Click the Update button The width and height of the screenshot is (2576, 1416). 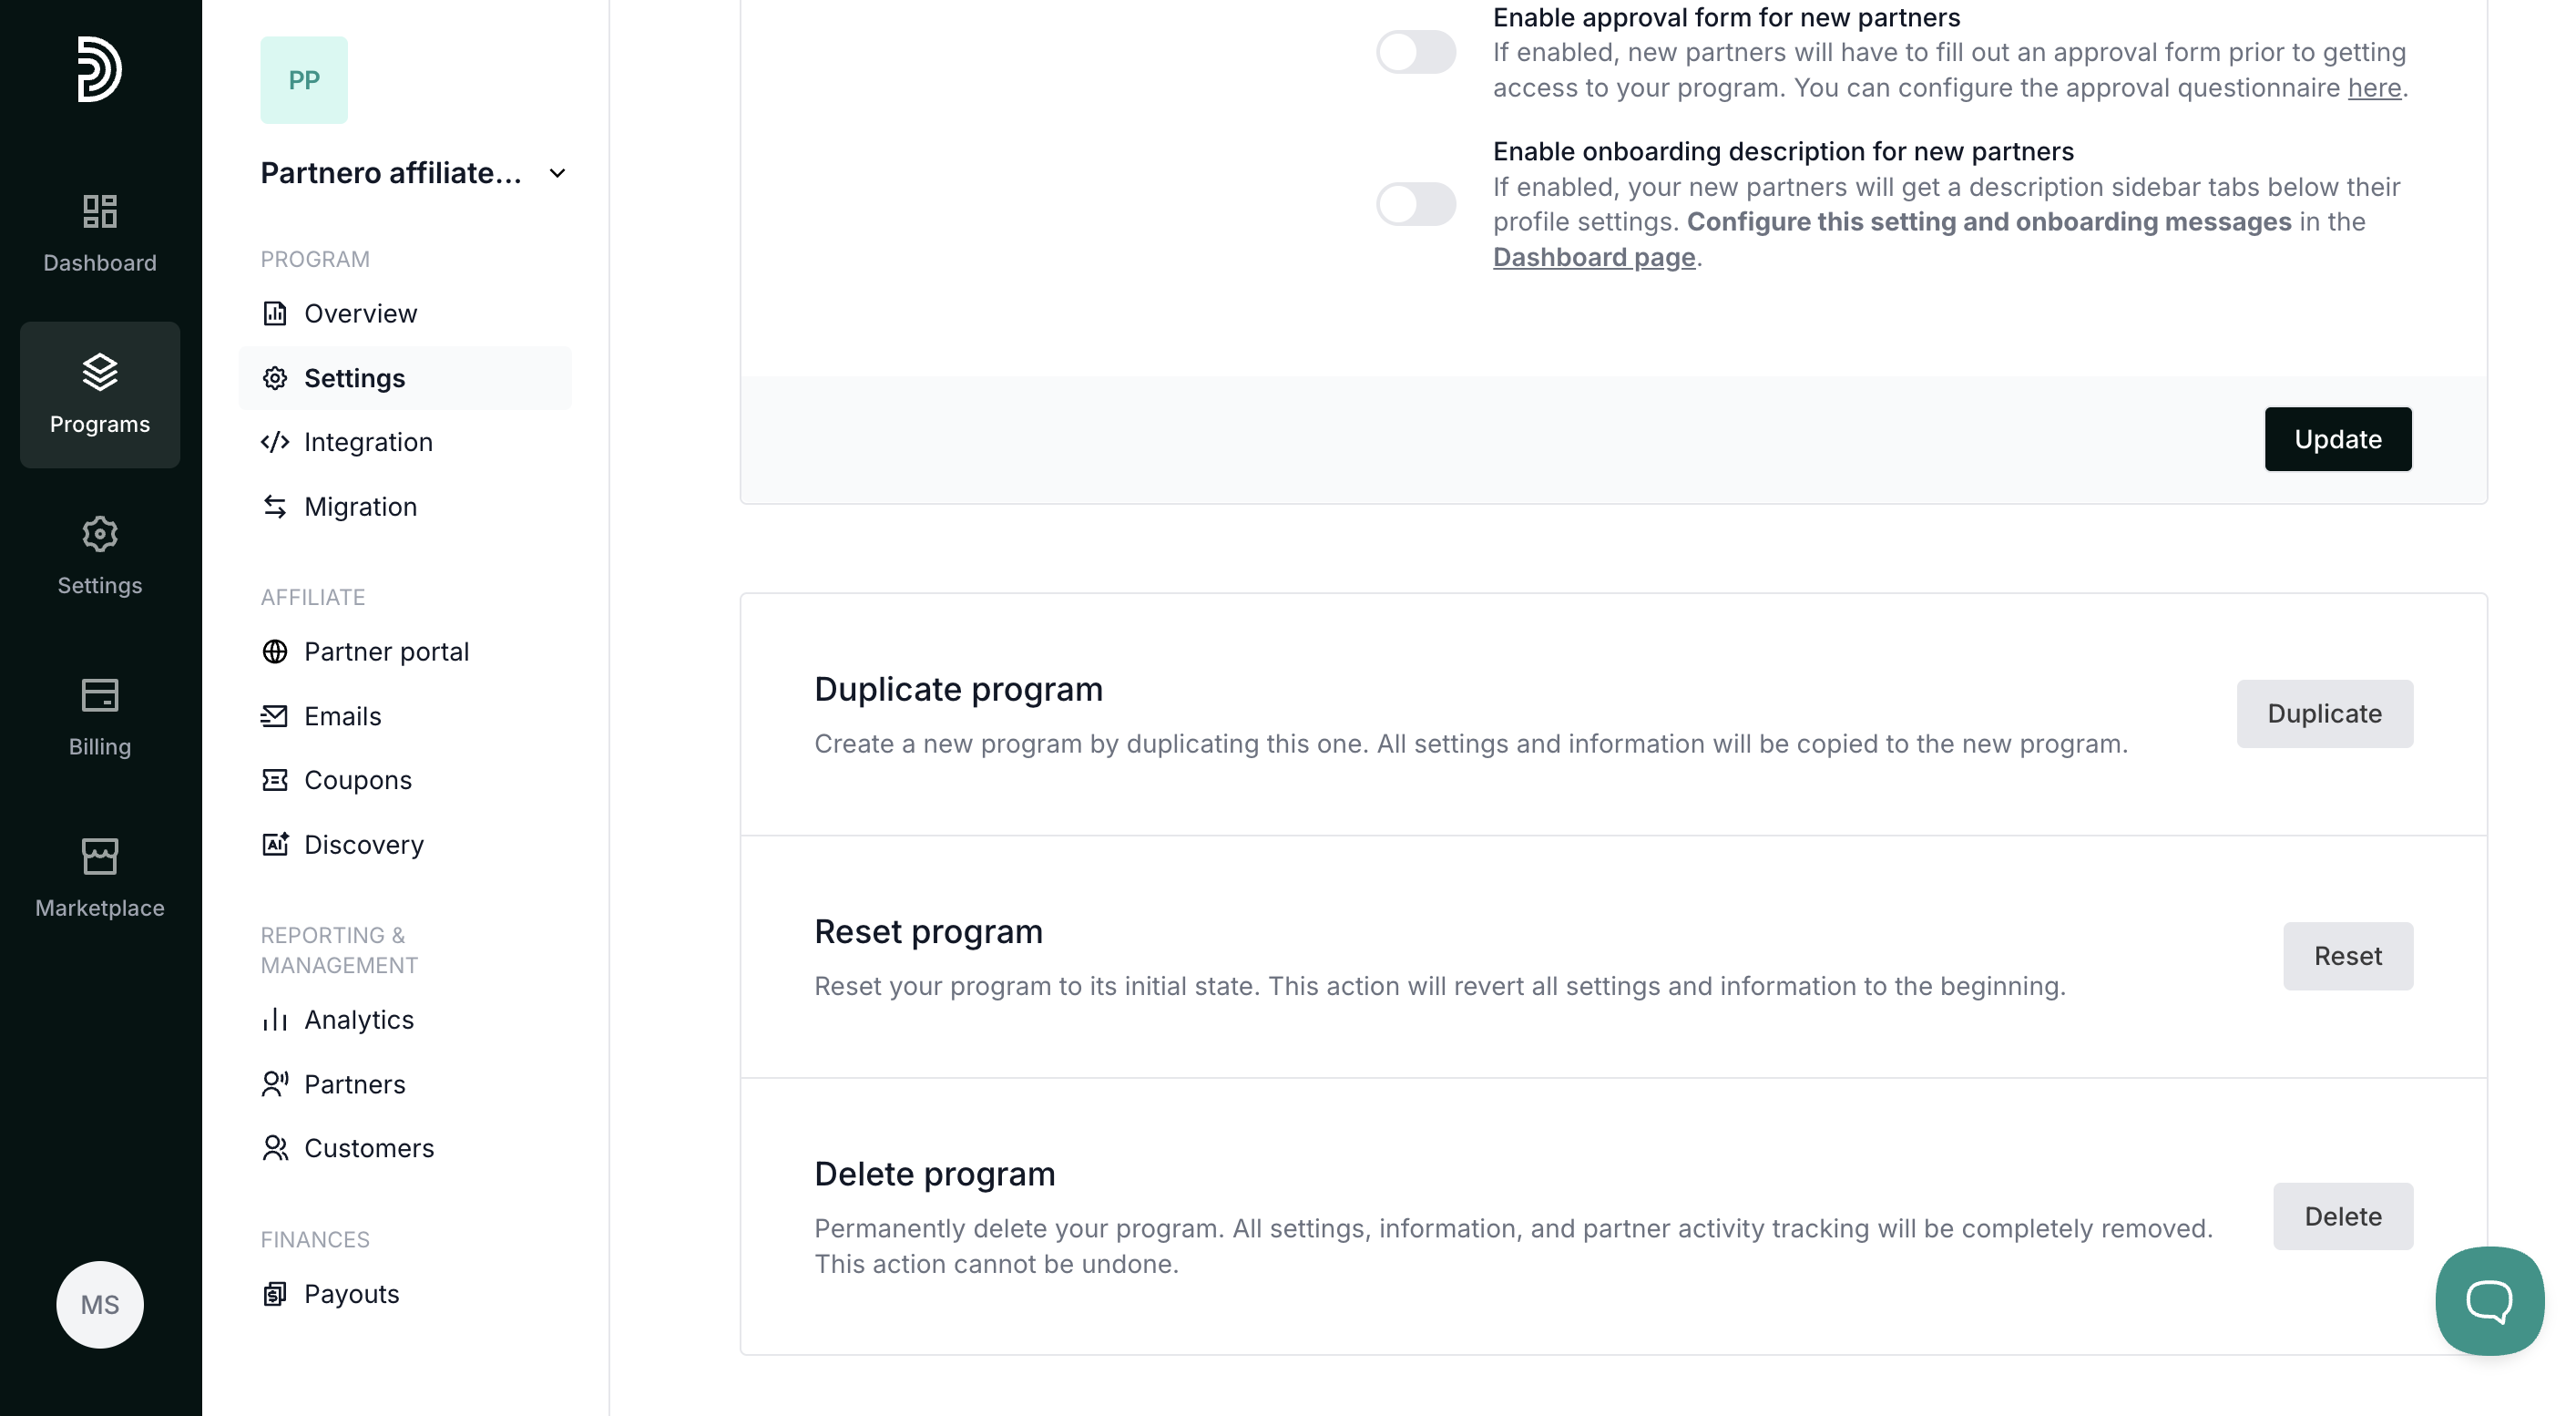2337,439
